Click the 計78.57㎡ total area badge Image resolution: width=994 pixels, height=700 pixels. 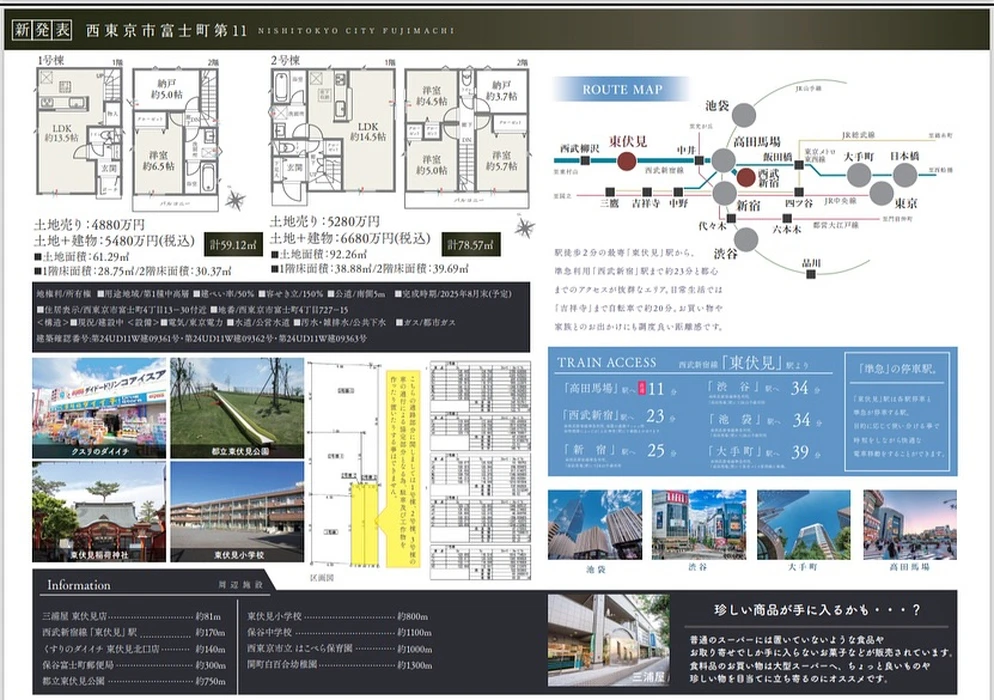pyautogui.click(x=471, y=244)
